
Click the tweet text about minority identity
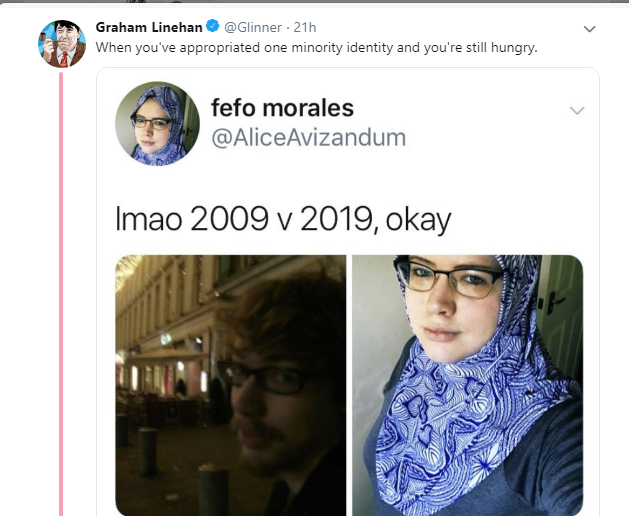pos(317,48)
